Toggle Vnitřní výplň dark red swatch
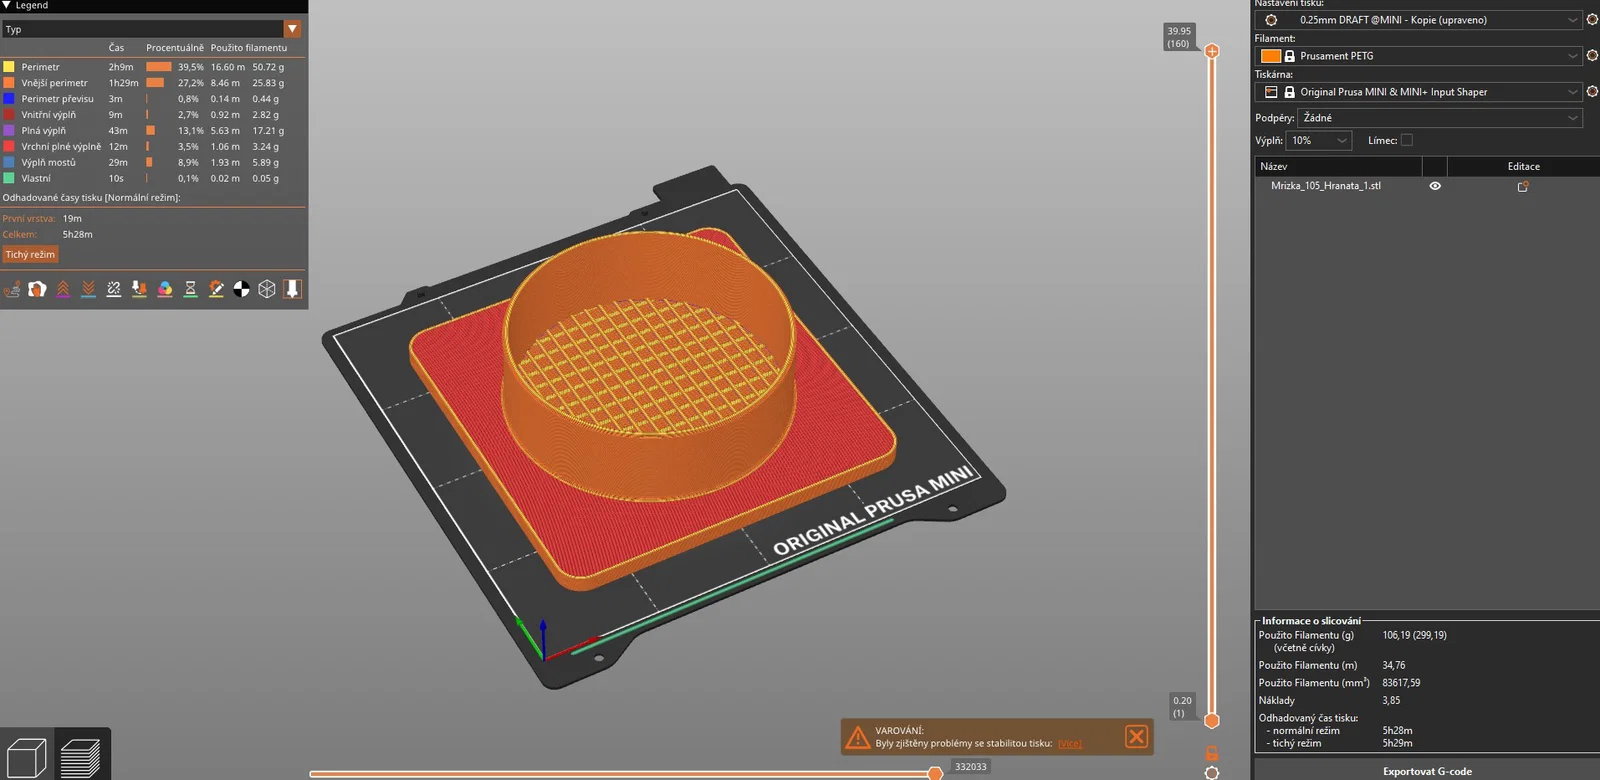Image resolution: width=1600 pixels, height=780 pixels. click(9, 115)
